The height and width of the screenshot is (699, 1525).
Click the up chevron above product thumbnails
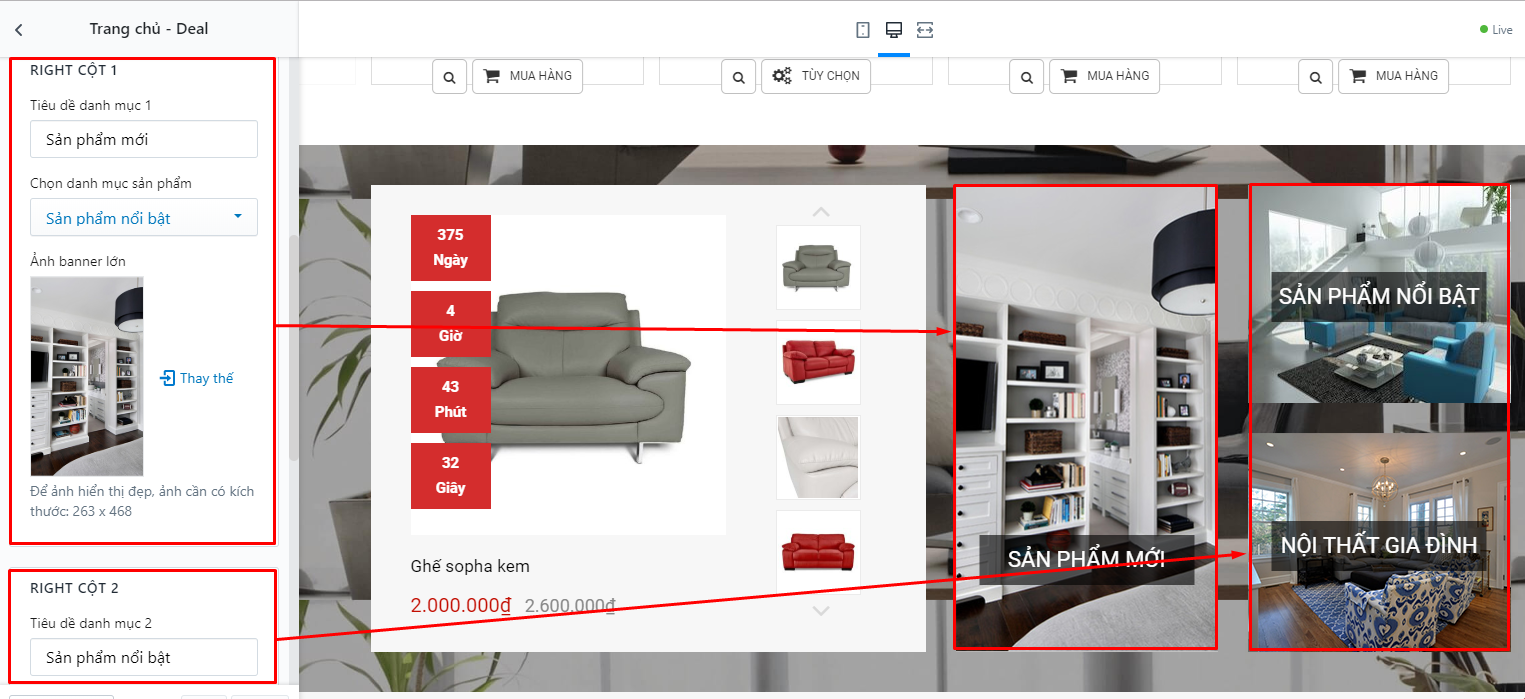point(821,212)
